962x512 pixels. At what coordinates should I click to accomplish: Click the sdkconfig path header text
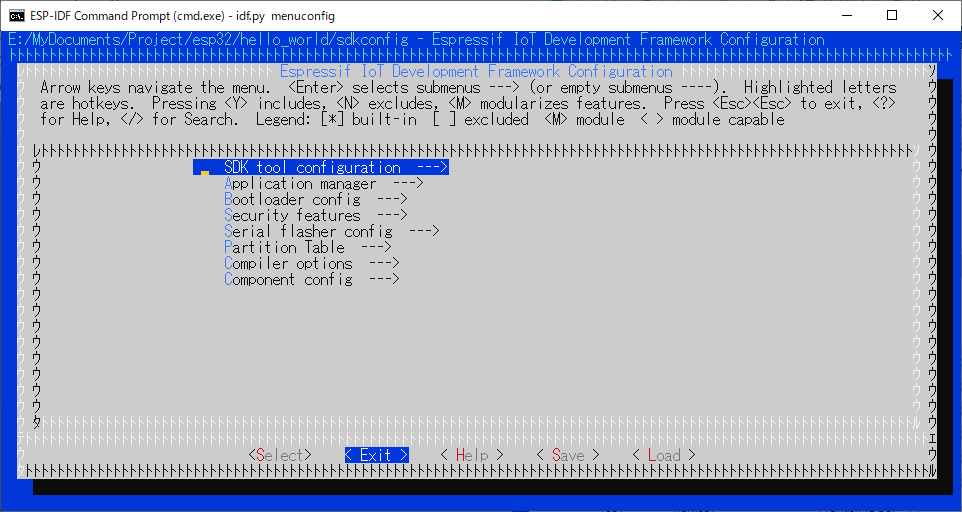point(417,40)
